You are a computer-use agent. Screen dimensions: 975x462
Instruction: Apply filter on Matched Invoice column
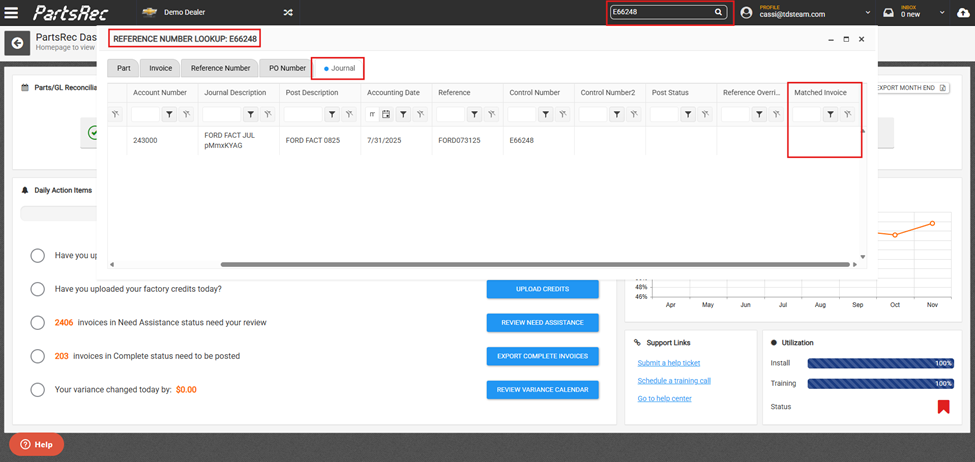click(x=830, y=114)
